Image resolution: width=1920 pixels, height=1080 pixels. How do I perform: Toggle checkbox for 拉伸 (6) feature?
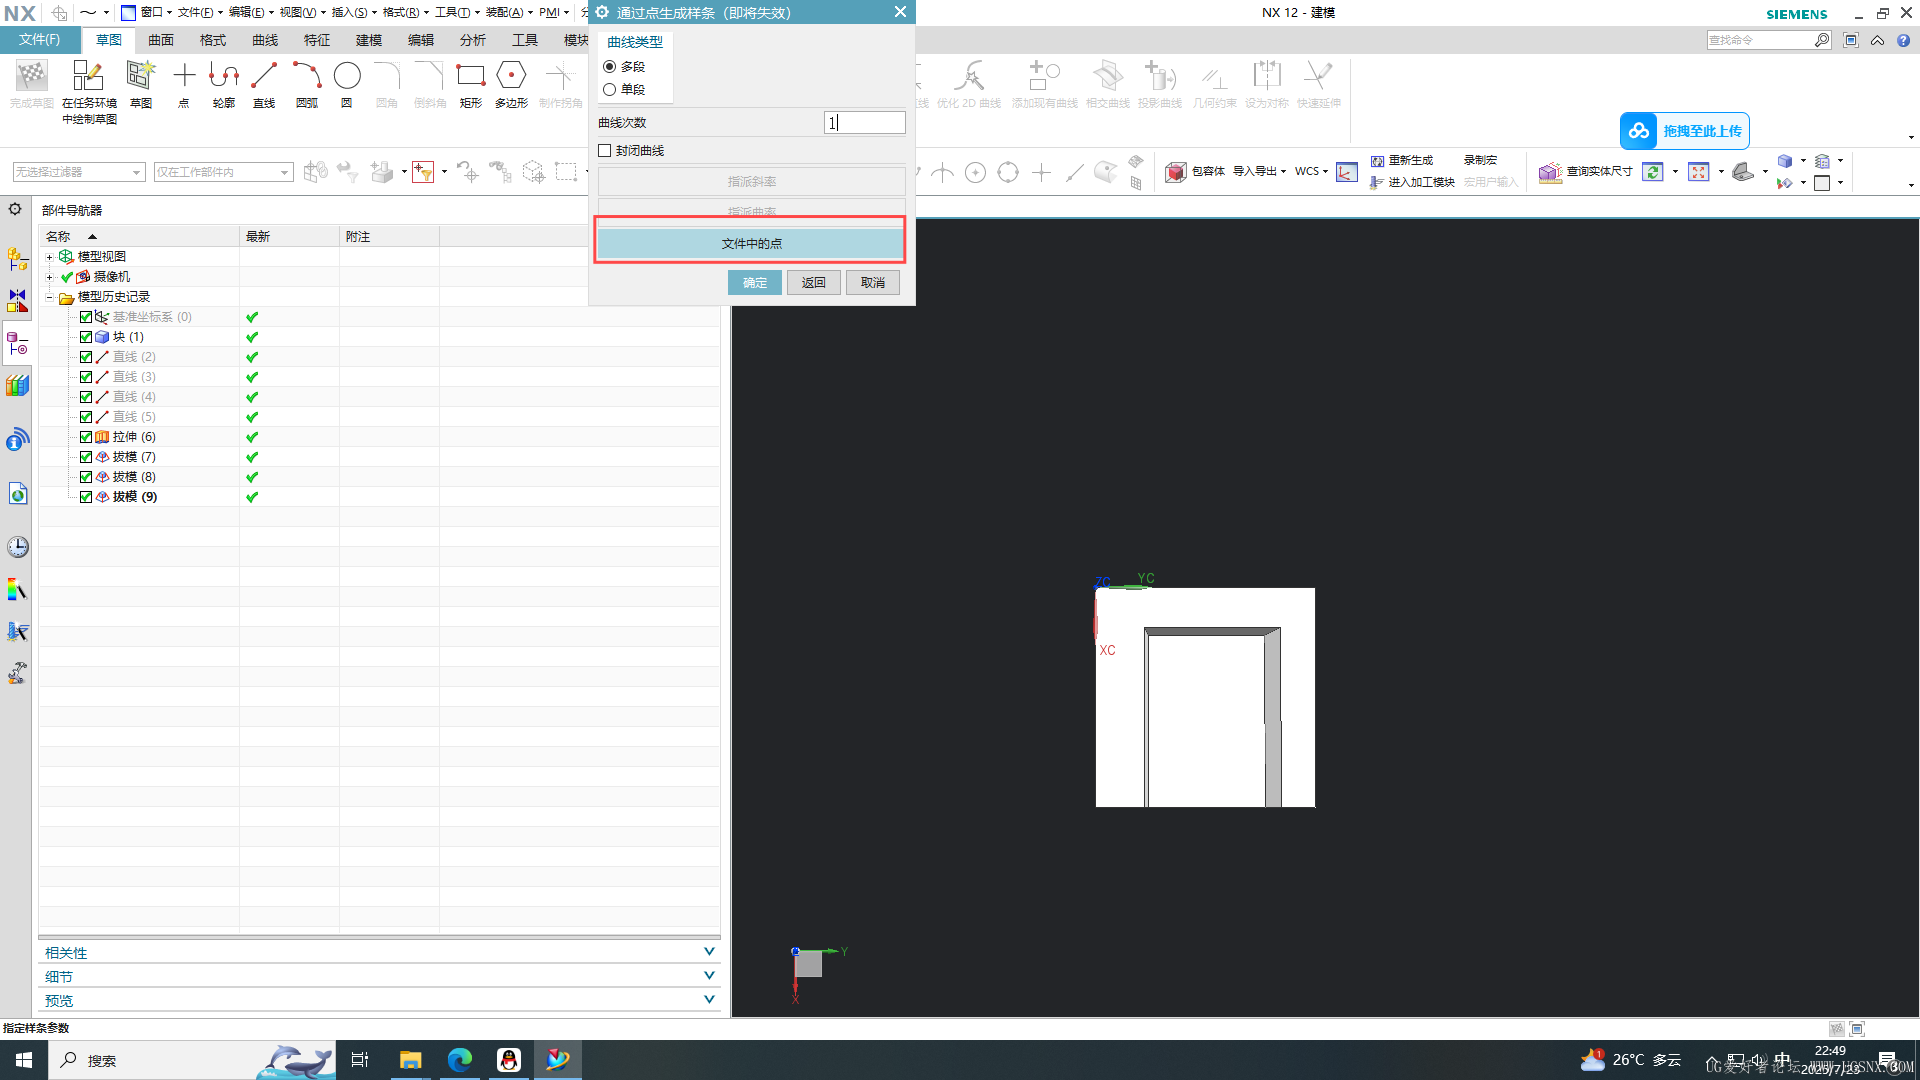[x=86, y=437]
